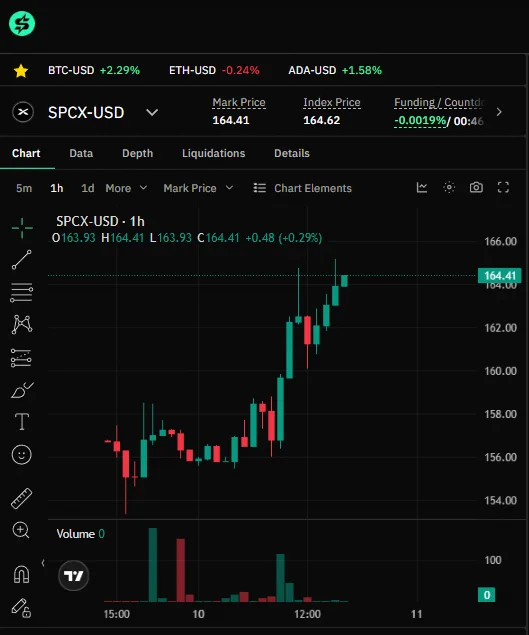This screenshot has height=635, width=529.
Task: Open the Mark Price source dropdown
Action: pos(198,188)
